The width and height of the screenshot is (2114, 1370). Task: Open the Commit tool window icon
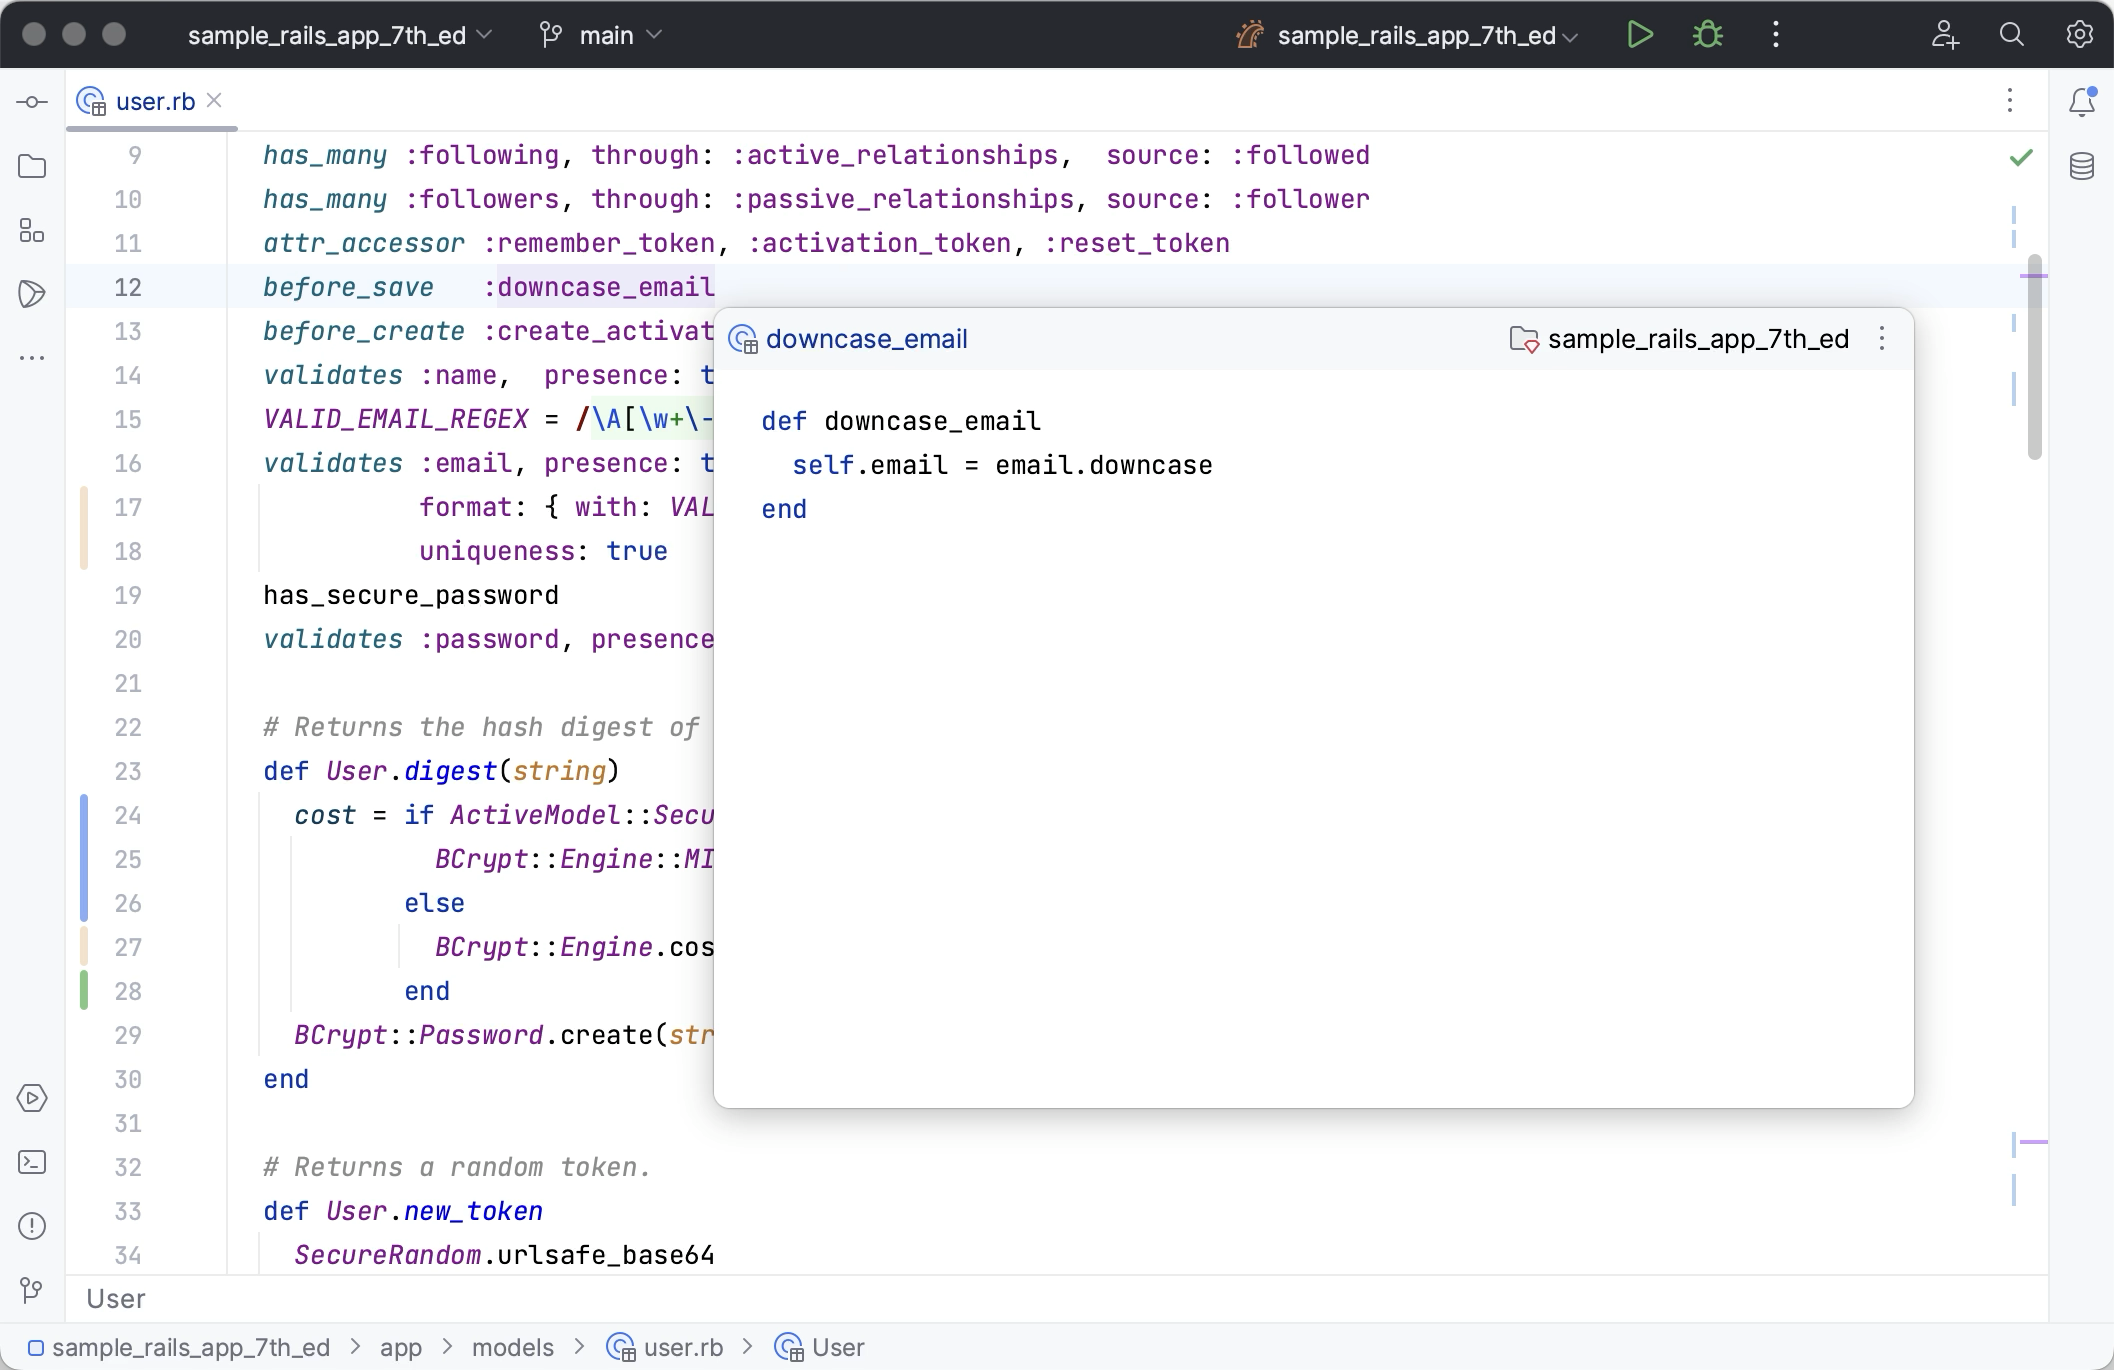32,102
